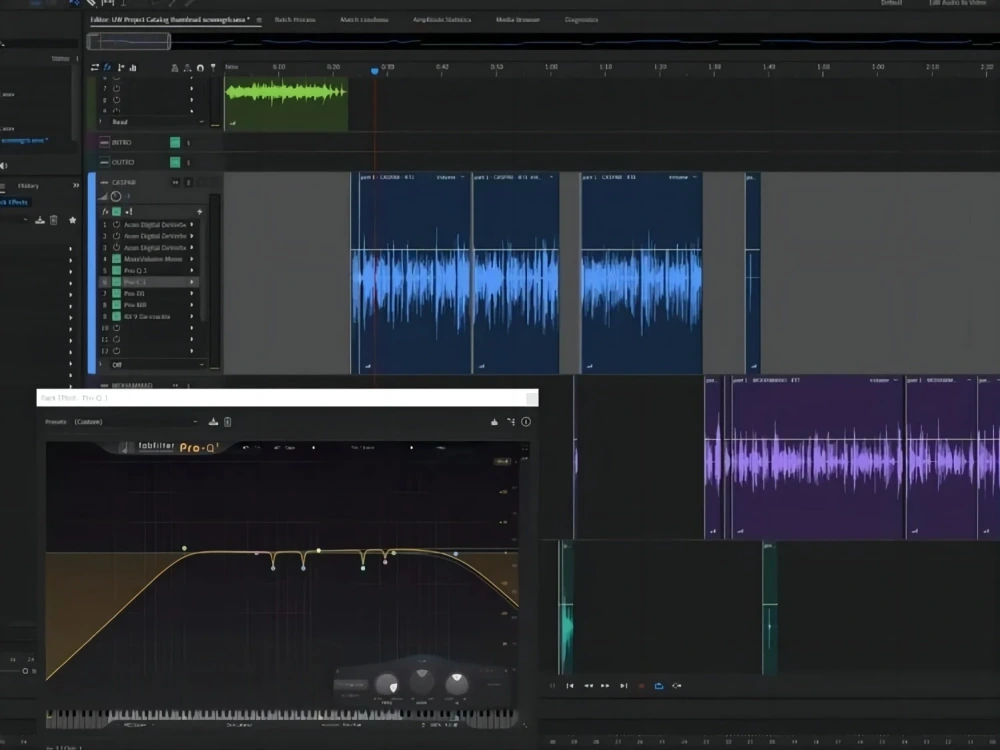Toggle power for MaxxVolume Mono effect

pyautogui.click(x=117, y=259)
